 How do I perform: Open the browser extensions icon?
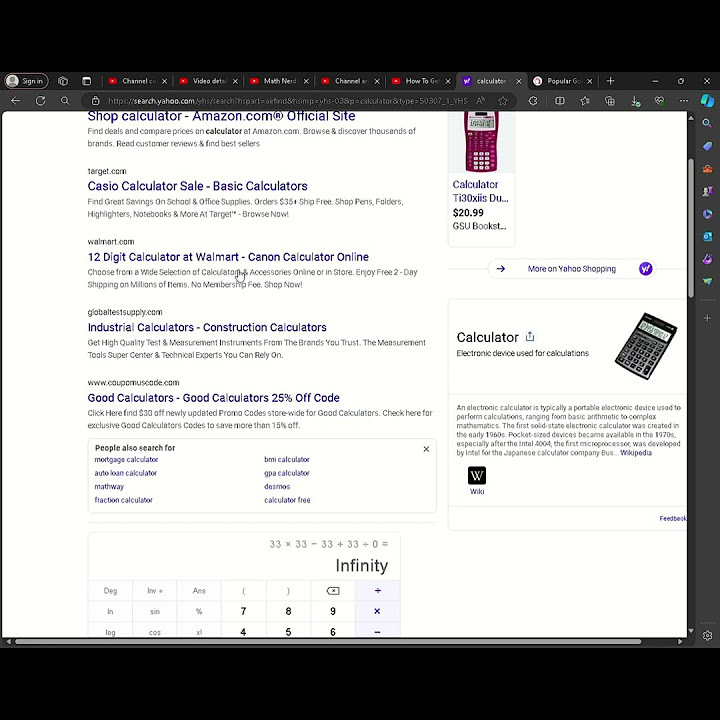[x=533, y=101]
